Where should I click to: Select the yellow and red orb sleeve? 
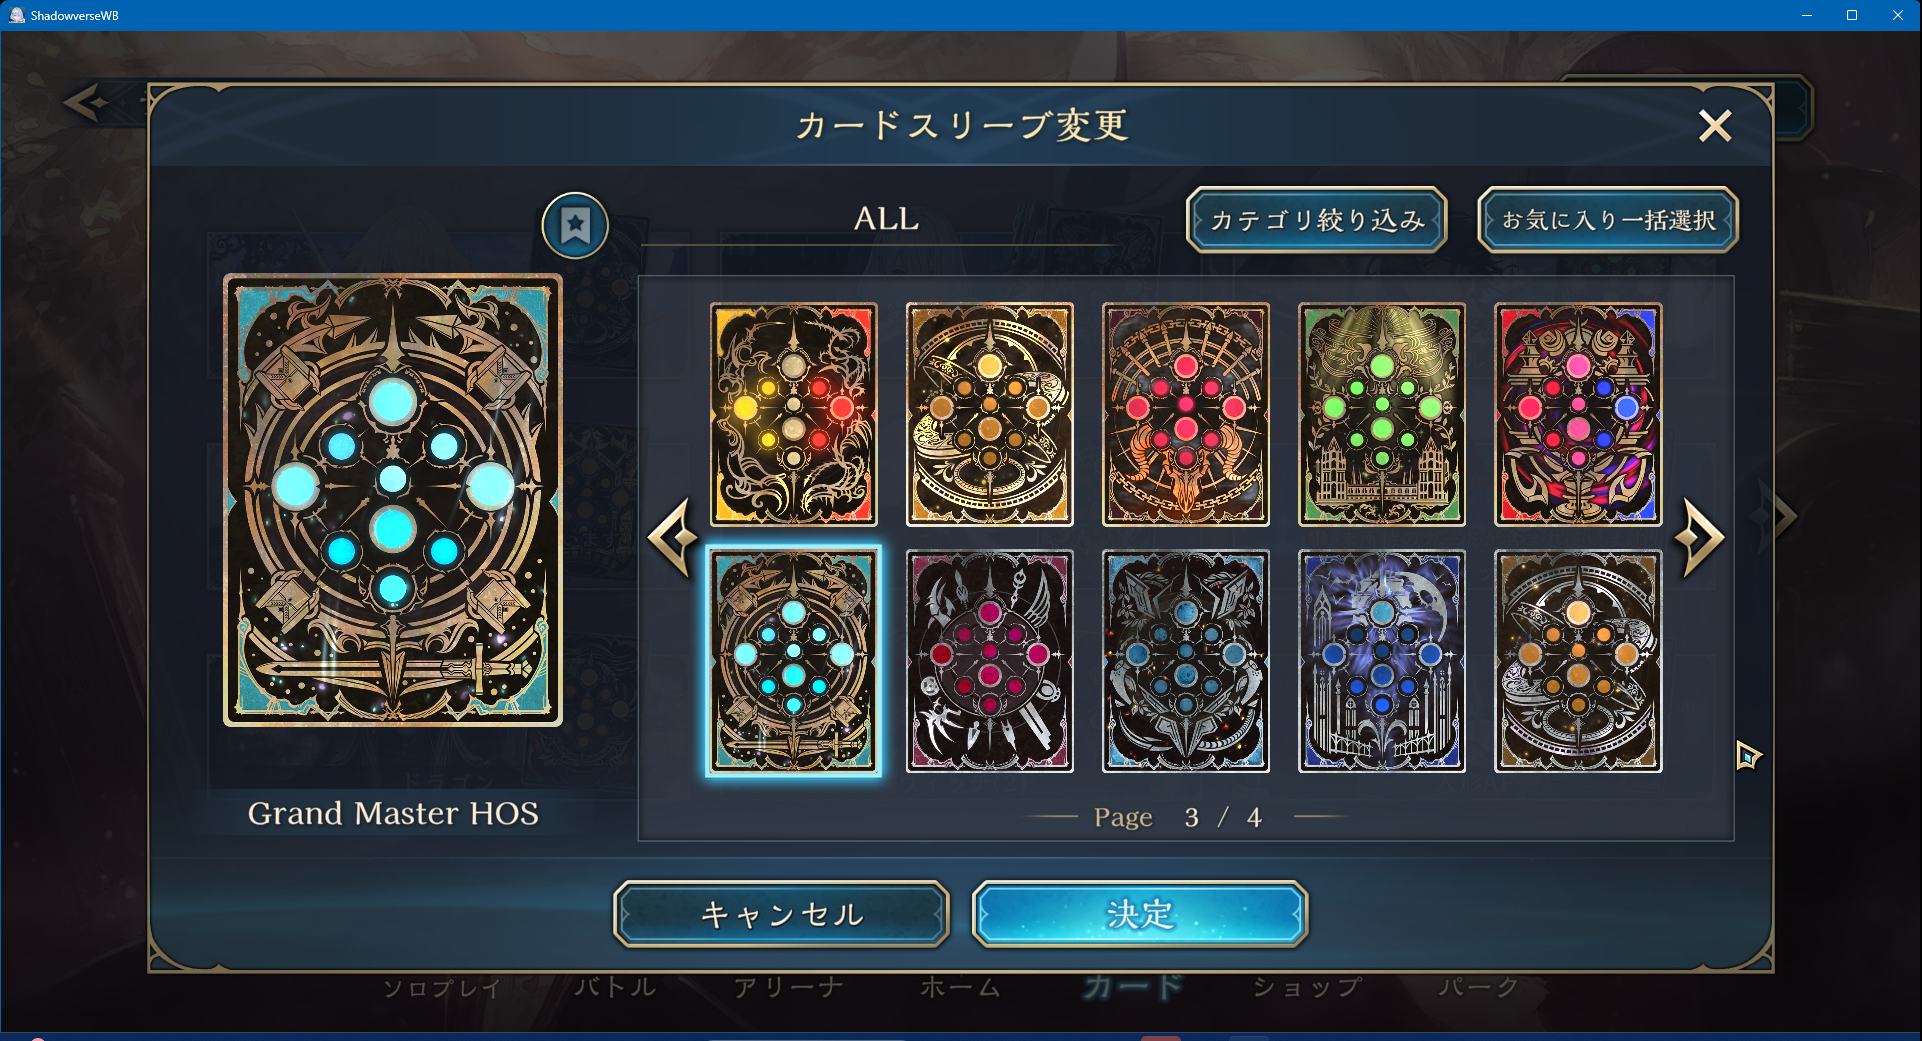pos(794,414)
